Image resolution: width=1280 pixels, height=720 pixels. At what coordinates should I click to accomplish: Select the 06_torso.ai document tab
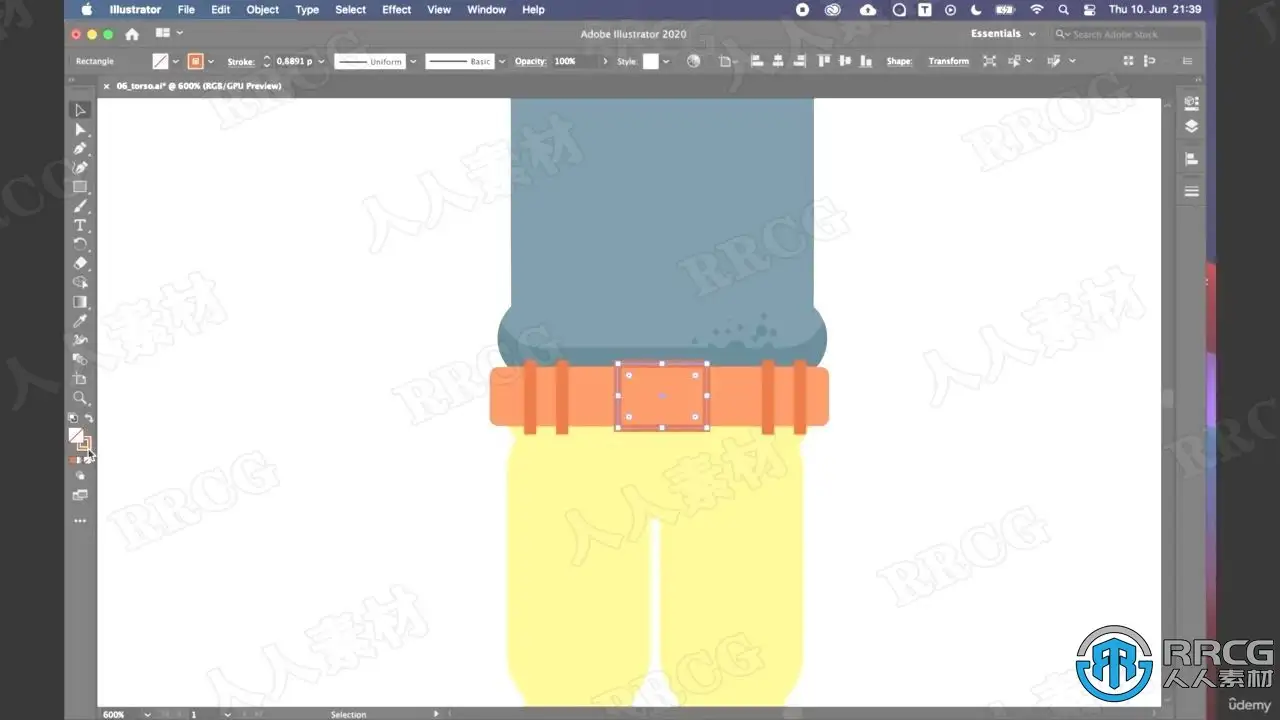click(199, 86)
